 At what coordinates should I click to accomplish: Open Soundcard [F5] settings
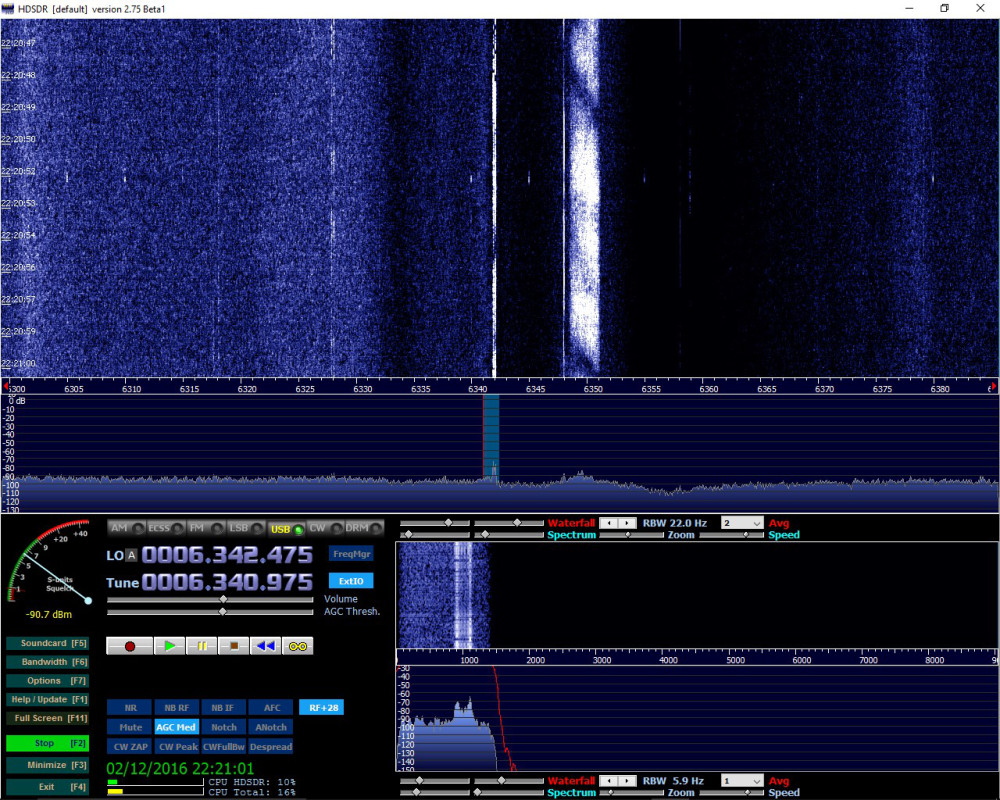coord(47,643)
